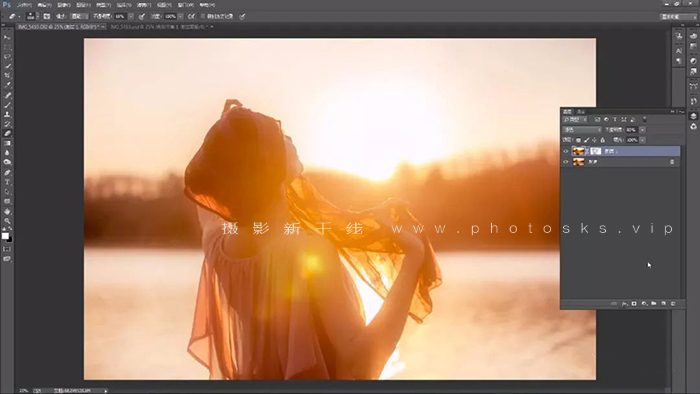Select the Healing Brush tool
The image size is (700, 394).
point(7,95)
